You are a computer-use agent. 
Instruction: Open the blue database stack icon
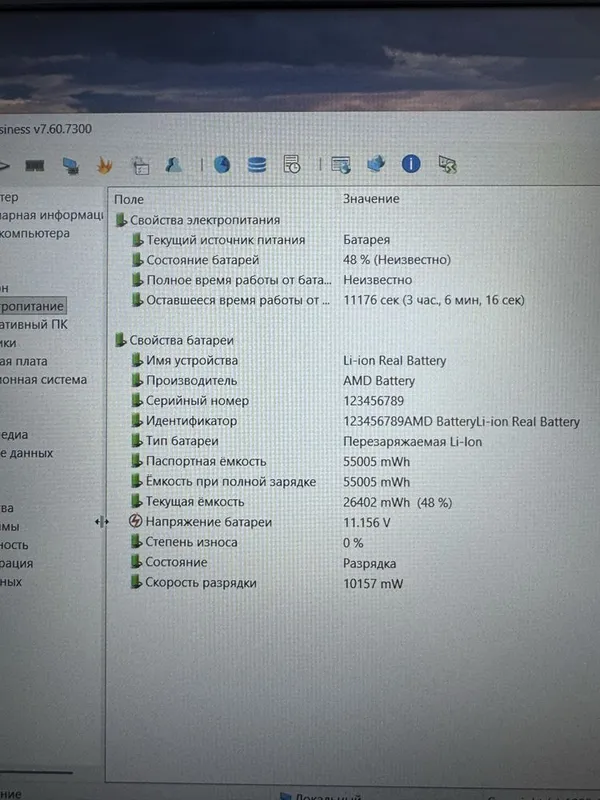coord(257,165)
